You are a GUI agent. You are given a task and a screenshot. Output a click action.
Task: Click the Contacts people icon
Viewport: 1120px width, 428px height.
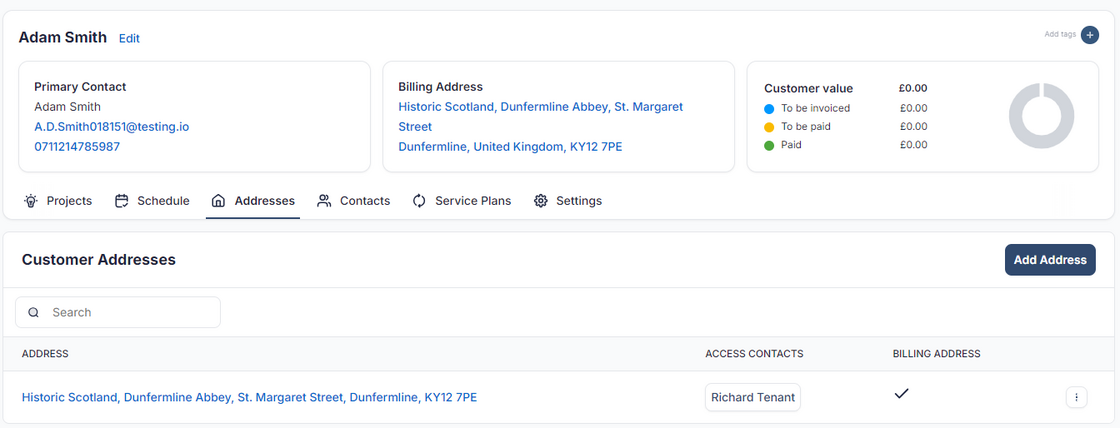(x=324, y=201)
